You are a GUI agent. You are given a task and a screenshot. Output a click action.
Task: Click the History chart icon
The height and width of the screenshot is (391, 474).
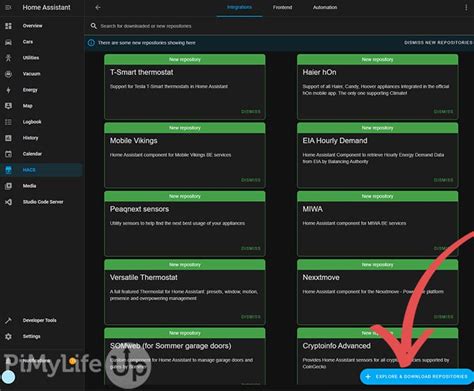coord(8,138)
